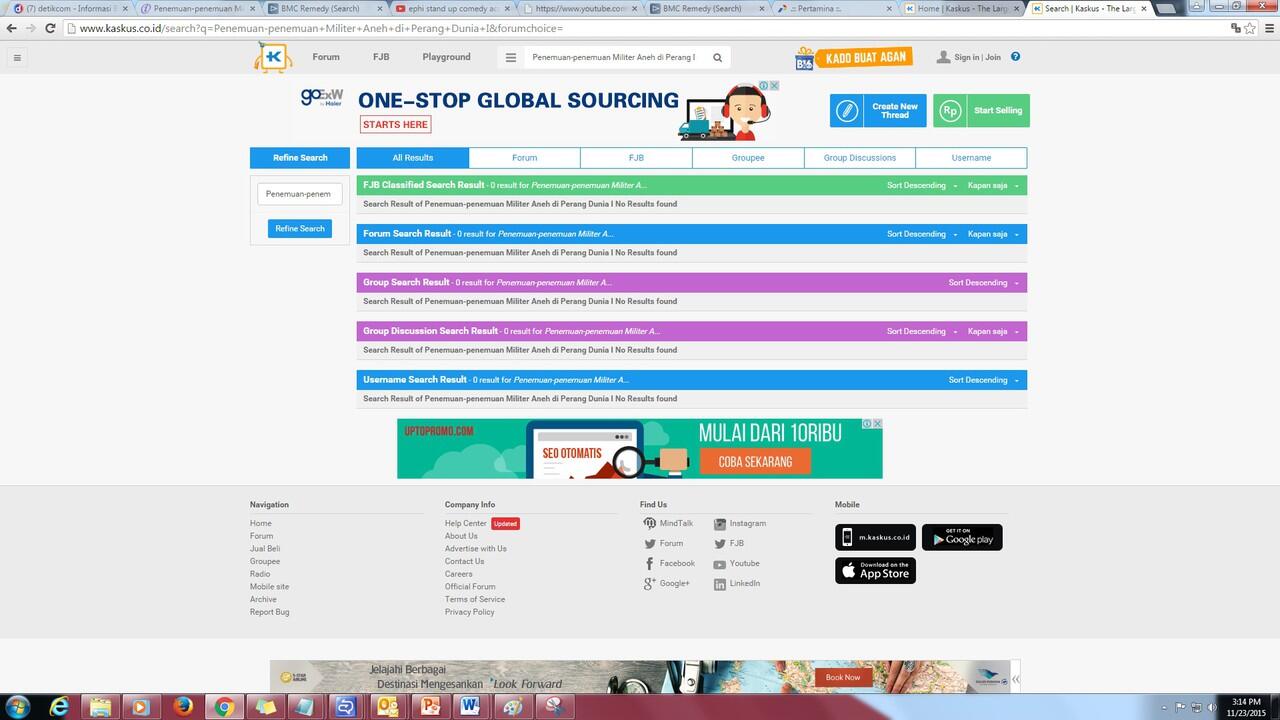Viewport: 1280px width, 720px height.
Task: Open the Privacy Policy footer link
Action: [x=470, y=612]
